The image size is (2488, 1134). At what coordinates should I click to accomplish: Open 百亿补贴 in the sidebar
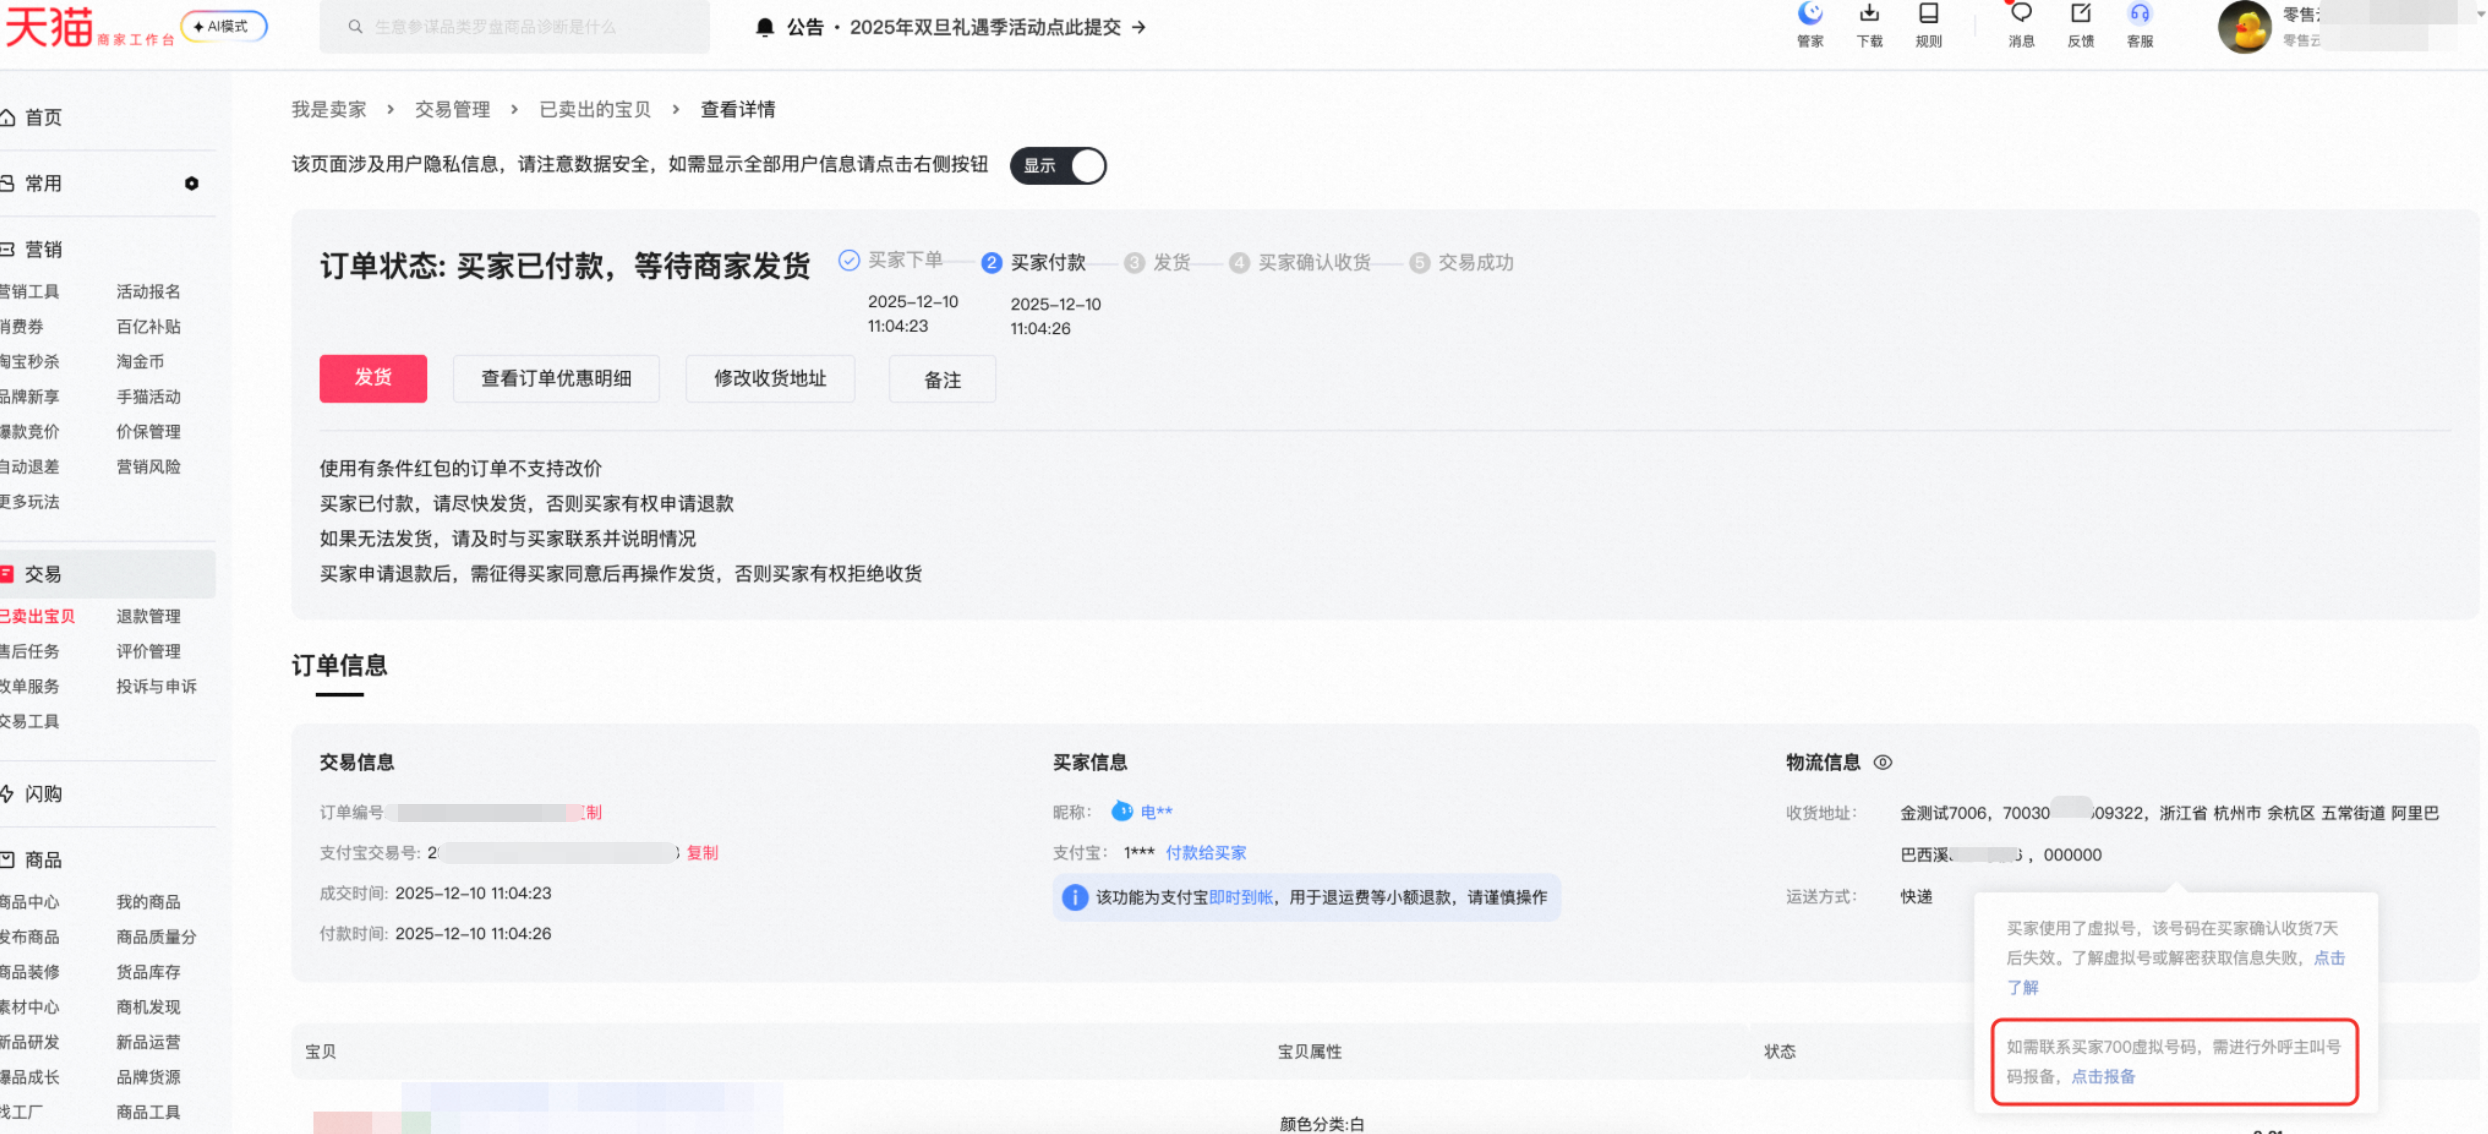coord(148,326)
